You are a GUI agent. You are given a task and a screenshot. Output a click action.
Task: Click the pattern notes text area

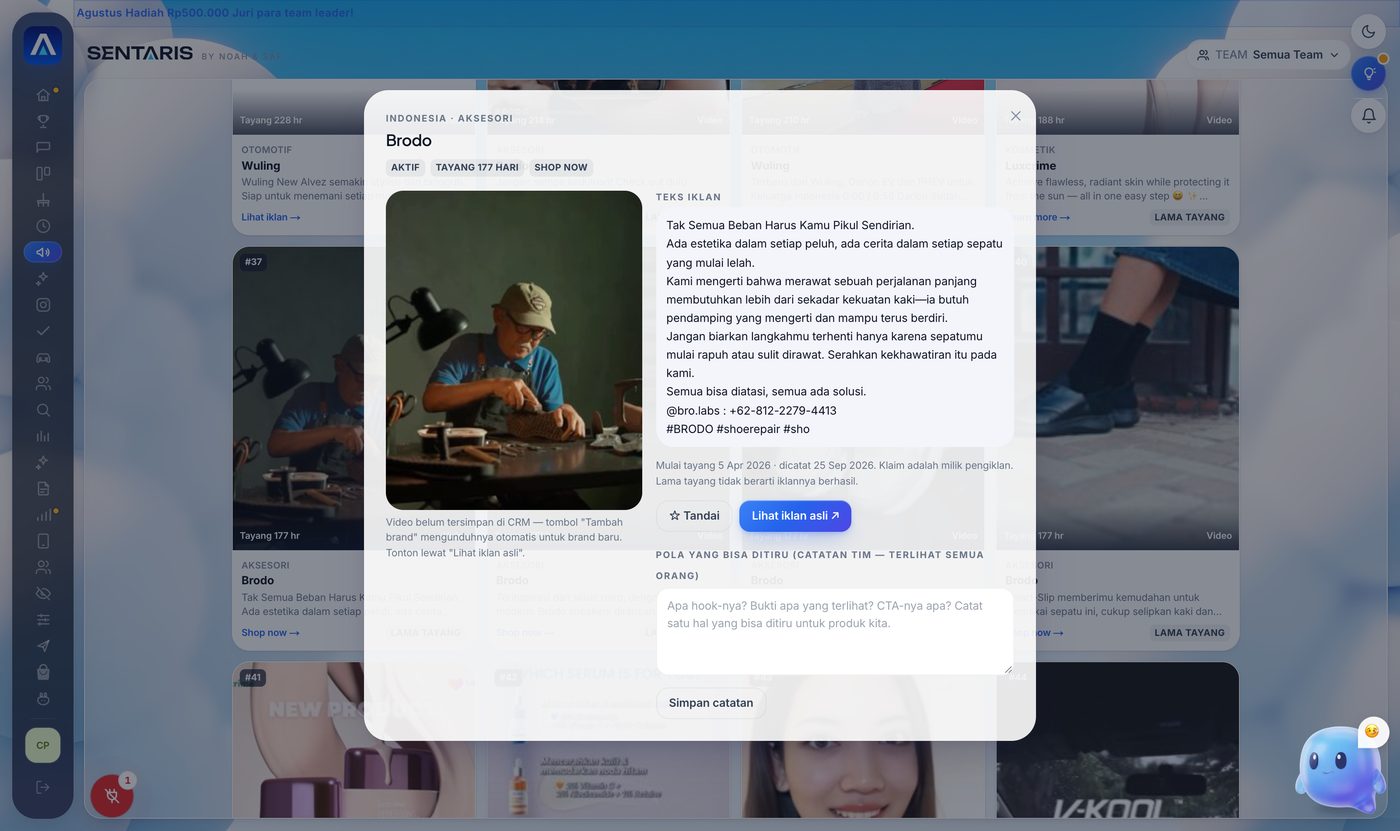(x=835, y=632)
